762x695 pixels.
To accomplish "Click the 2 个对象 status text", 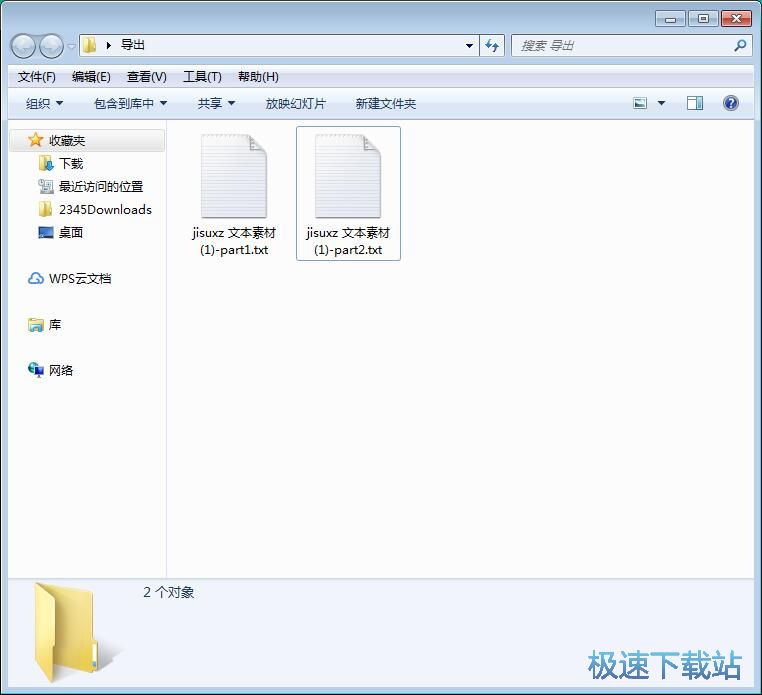I will (x=168, y=592).
